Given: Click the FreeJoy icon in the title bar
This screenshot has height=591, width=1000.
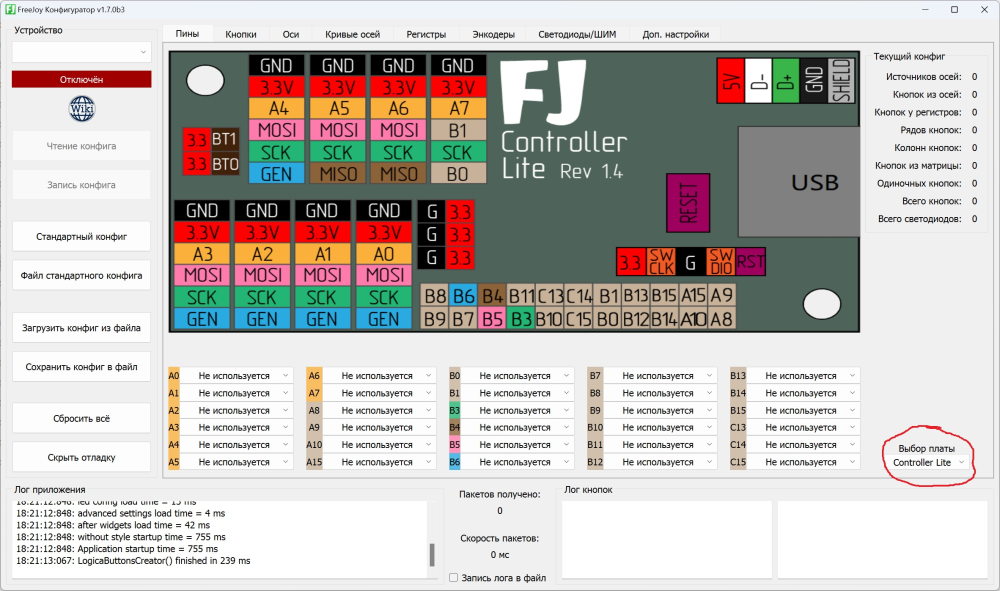Looking at the screenshot, I should coord(12,9).
